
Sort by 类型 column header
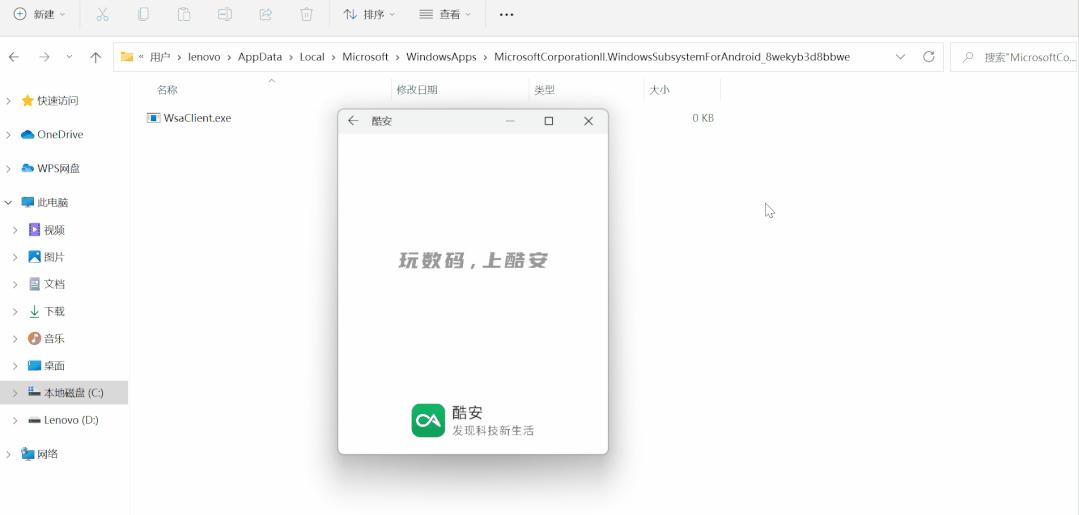[544, 90]
